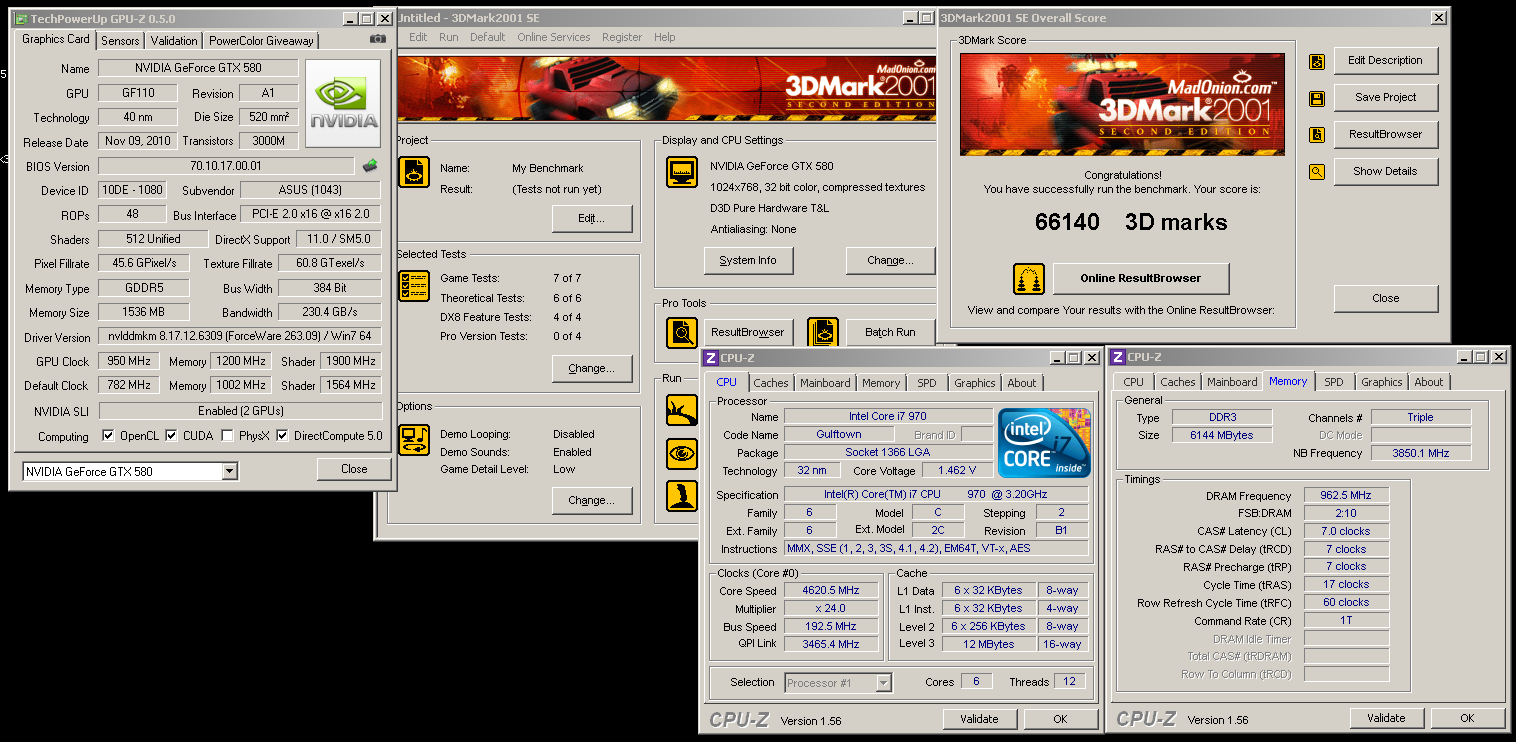Viewport: 1516px width, 742px height.
Task: Open the Run menu in 3DMark2001
Action: point(449,37)
